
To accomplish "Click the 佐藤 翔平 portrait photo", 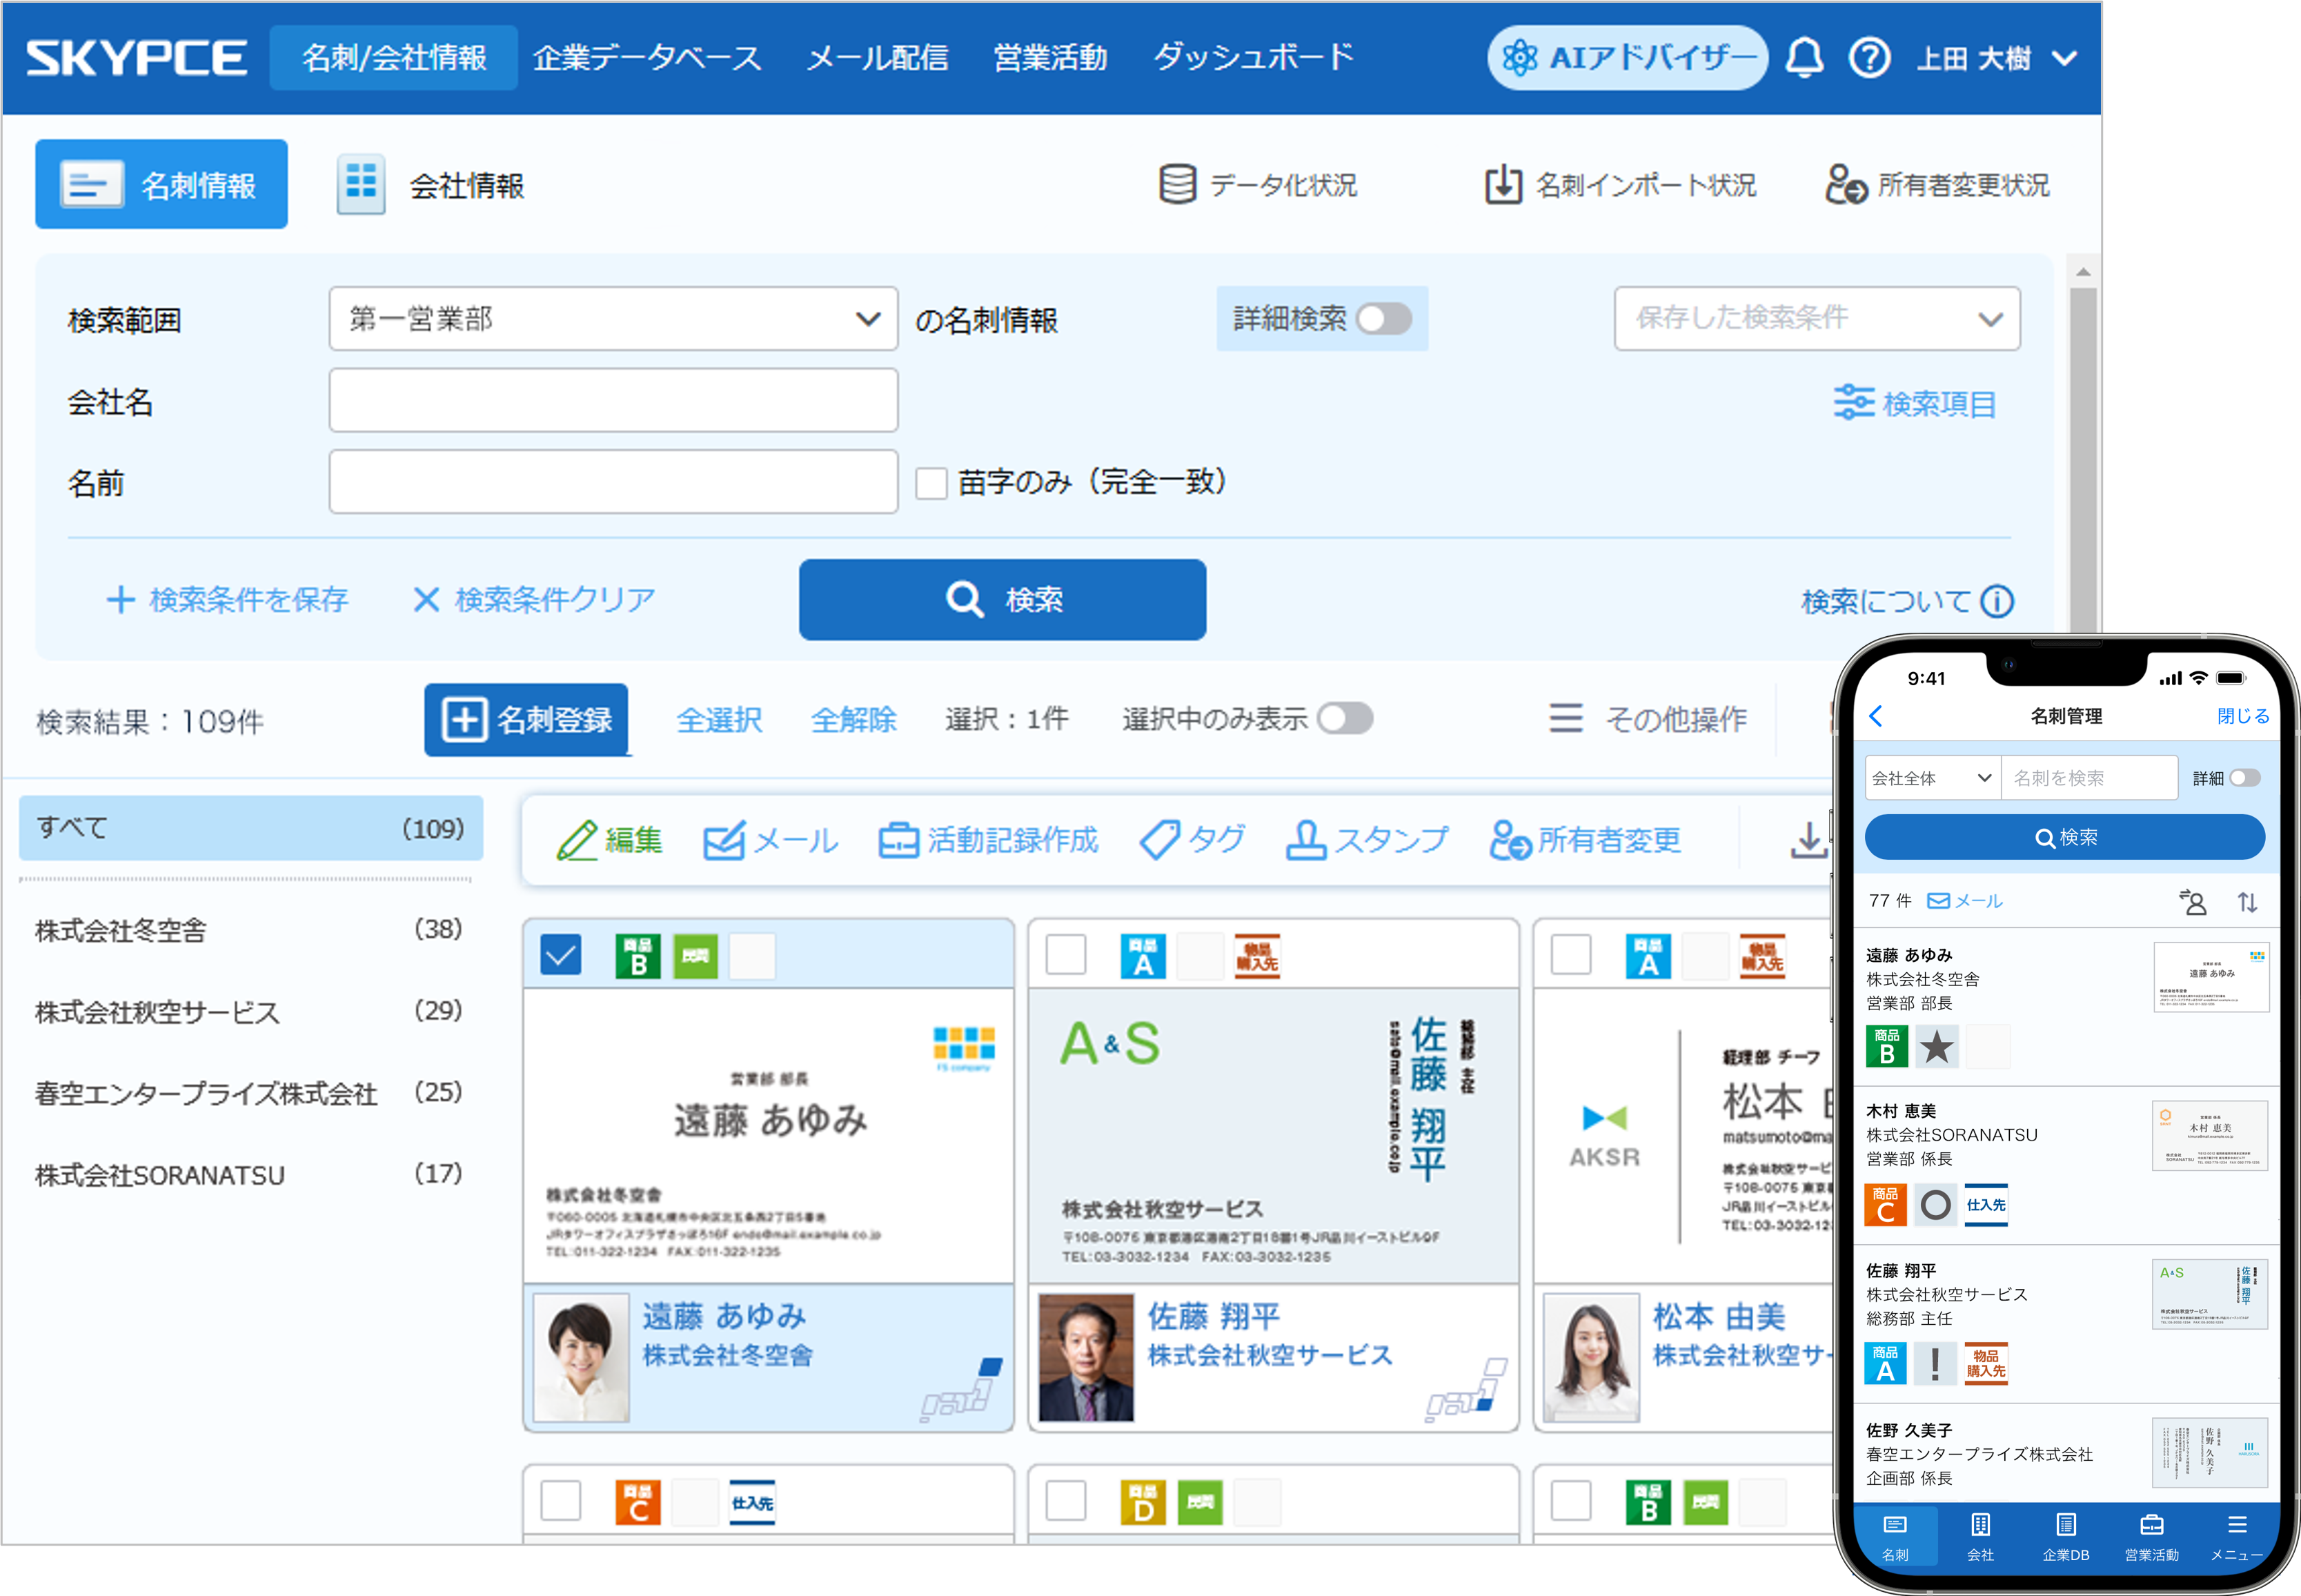I will point(1087,1357).
